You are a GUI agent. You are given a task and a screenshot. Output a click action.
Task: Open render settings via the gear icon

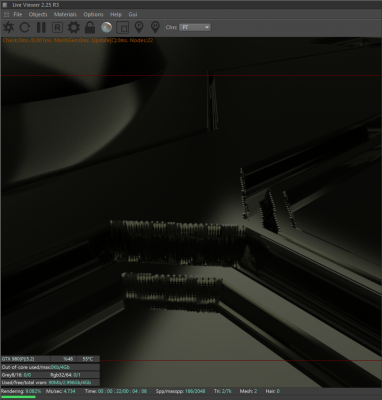point(74,27)
